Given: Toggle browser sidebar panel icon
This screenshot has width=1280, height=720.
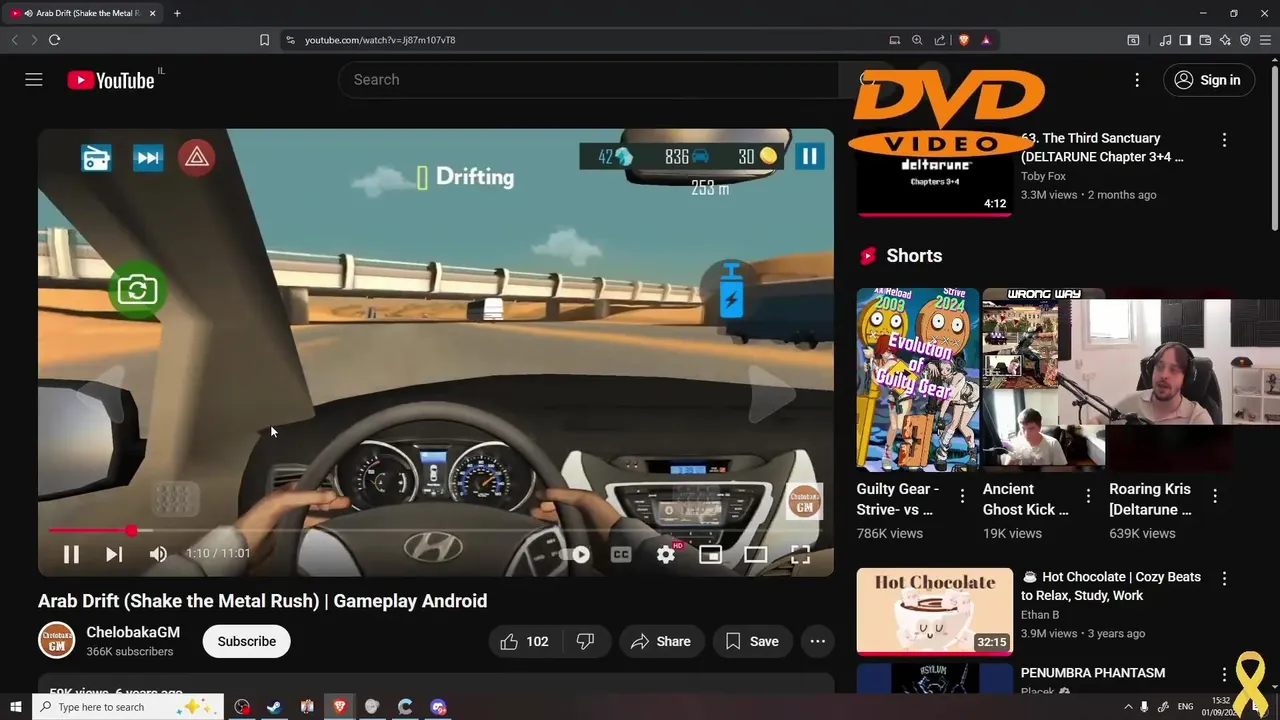Looking at the screenshot, I should pyautogui.click(x=1185, y=40).
